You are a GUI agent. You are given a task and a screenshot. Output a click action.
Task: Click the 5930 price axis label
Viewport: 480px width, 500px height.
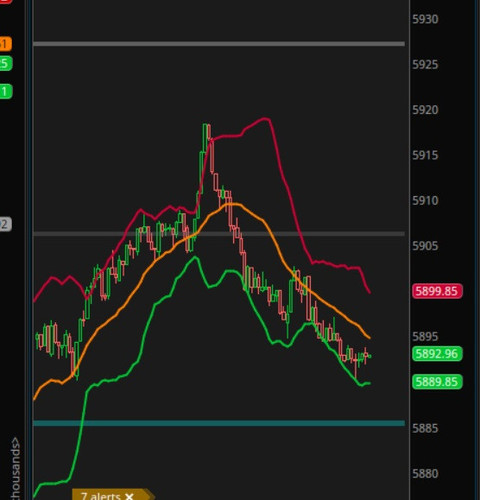point(425,19)
